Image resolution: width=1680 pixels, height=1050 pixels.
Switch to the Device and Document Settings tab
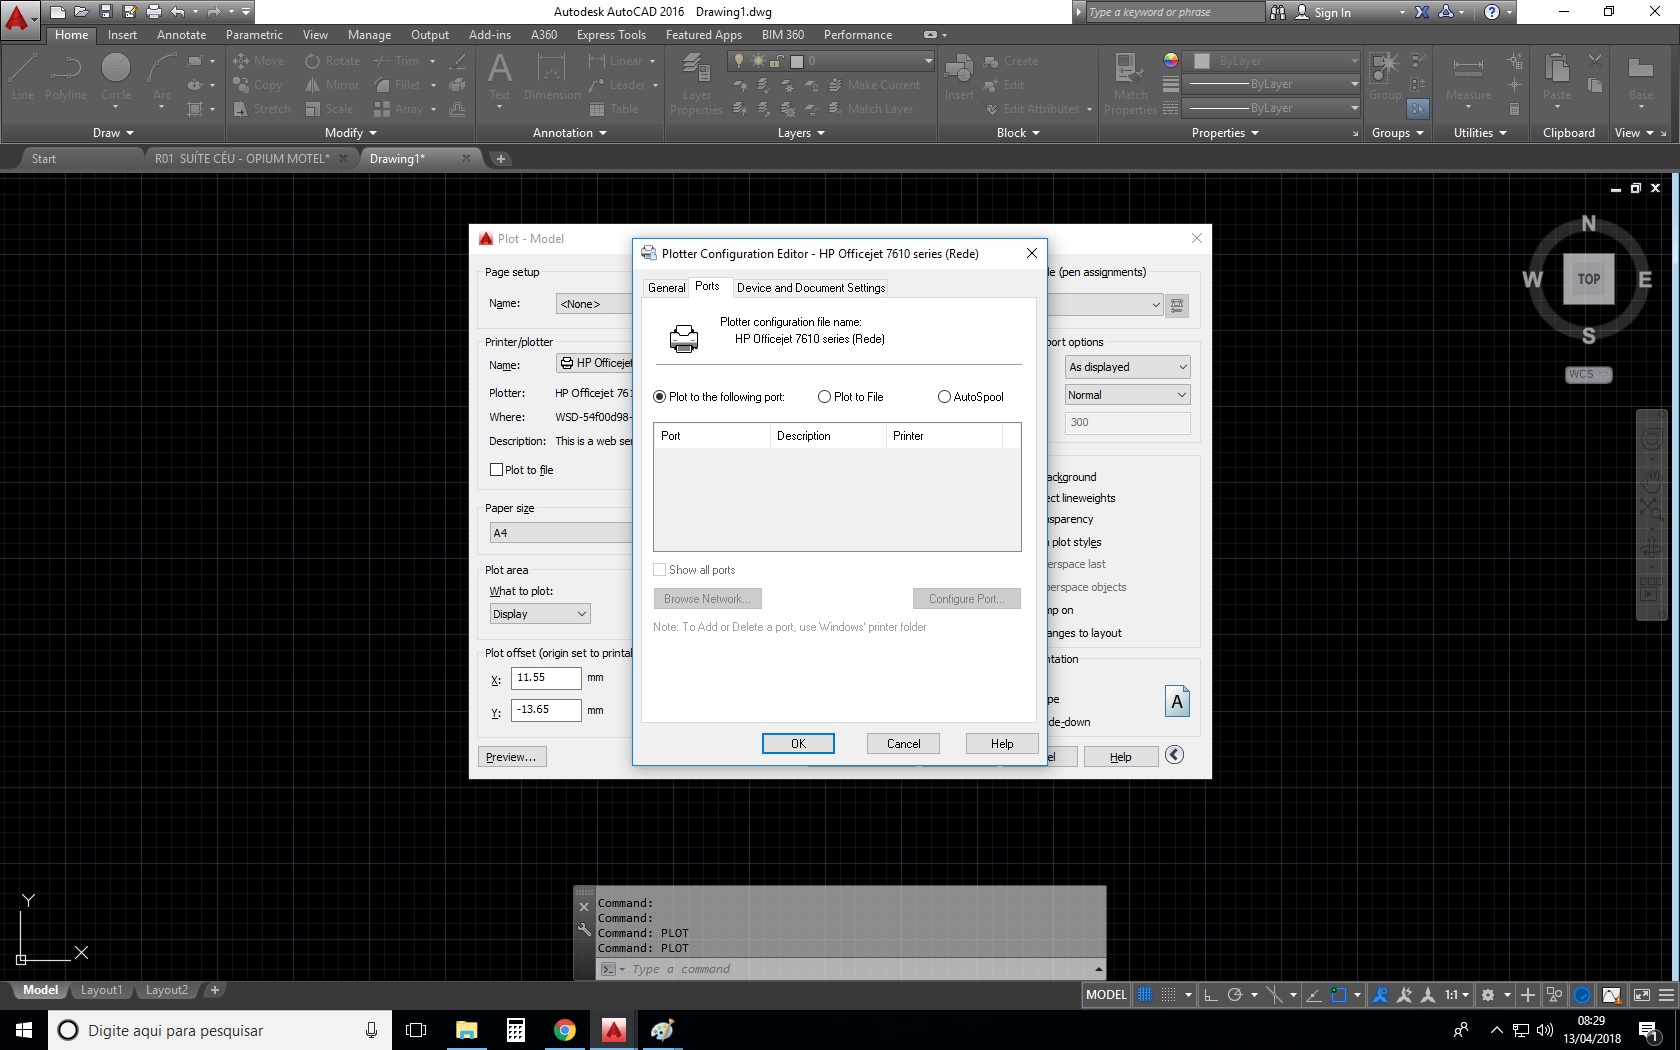point(810,287)
